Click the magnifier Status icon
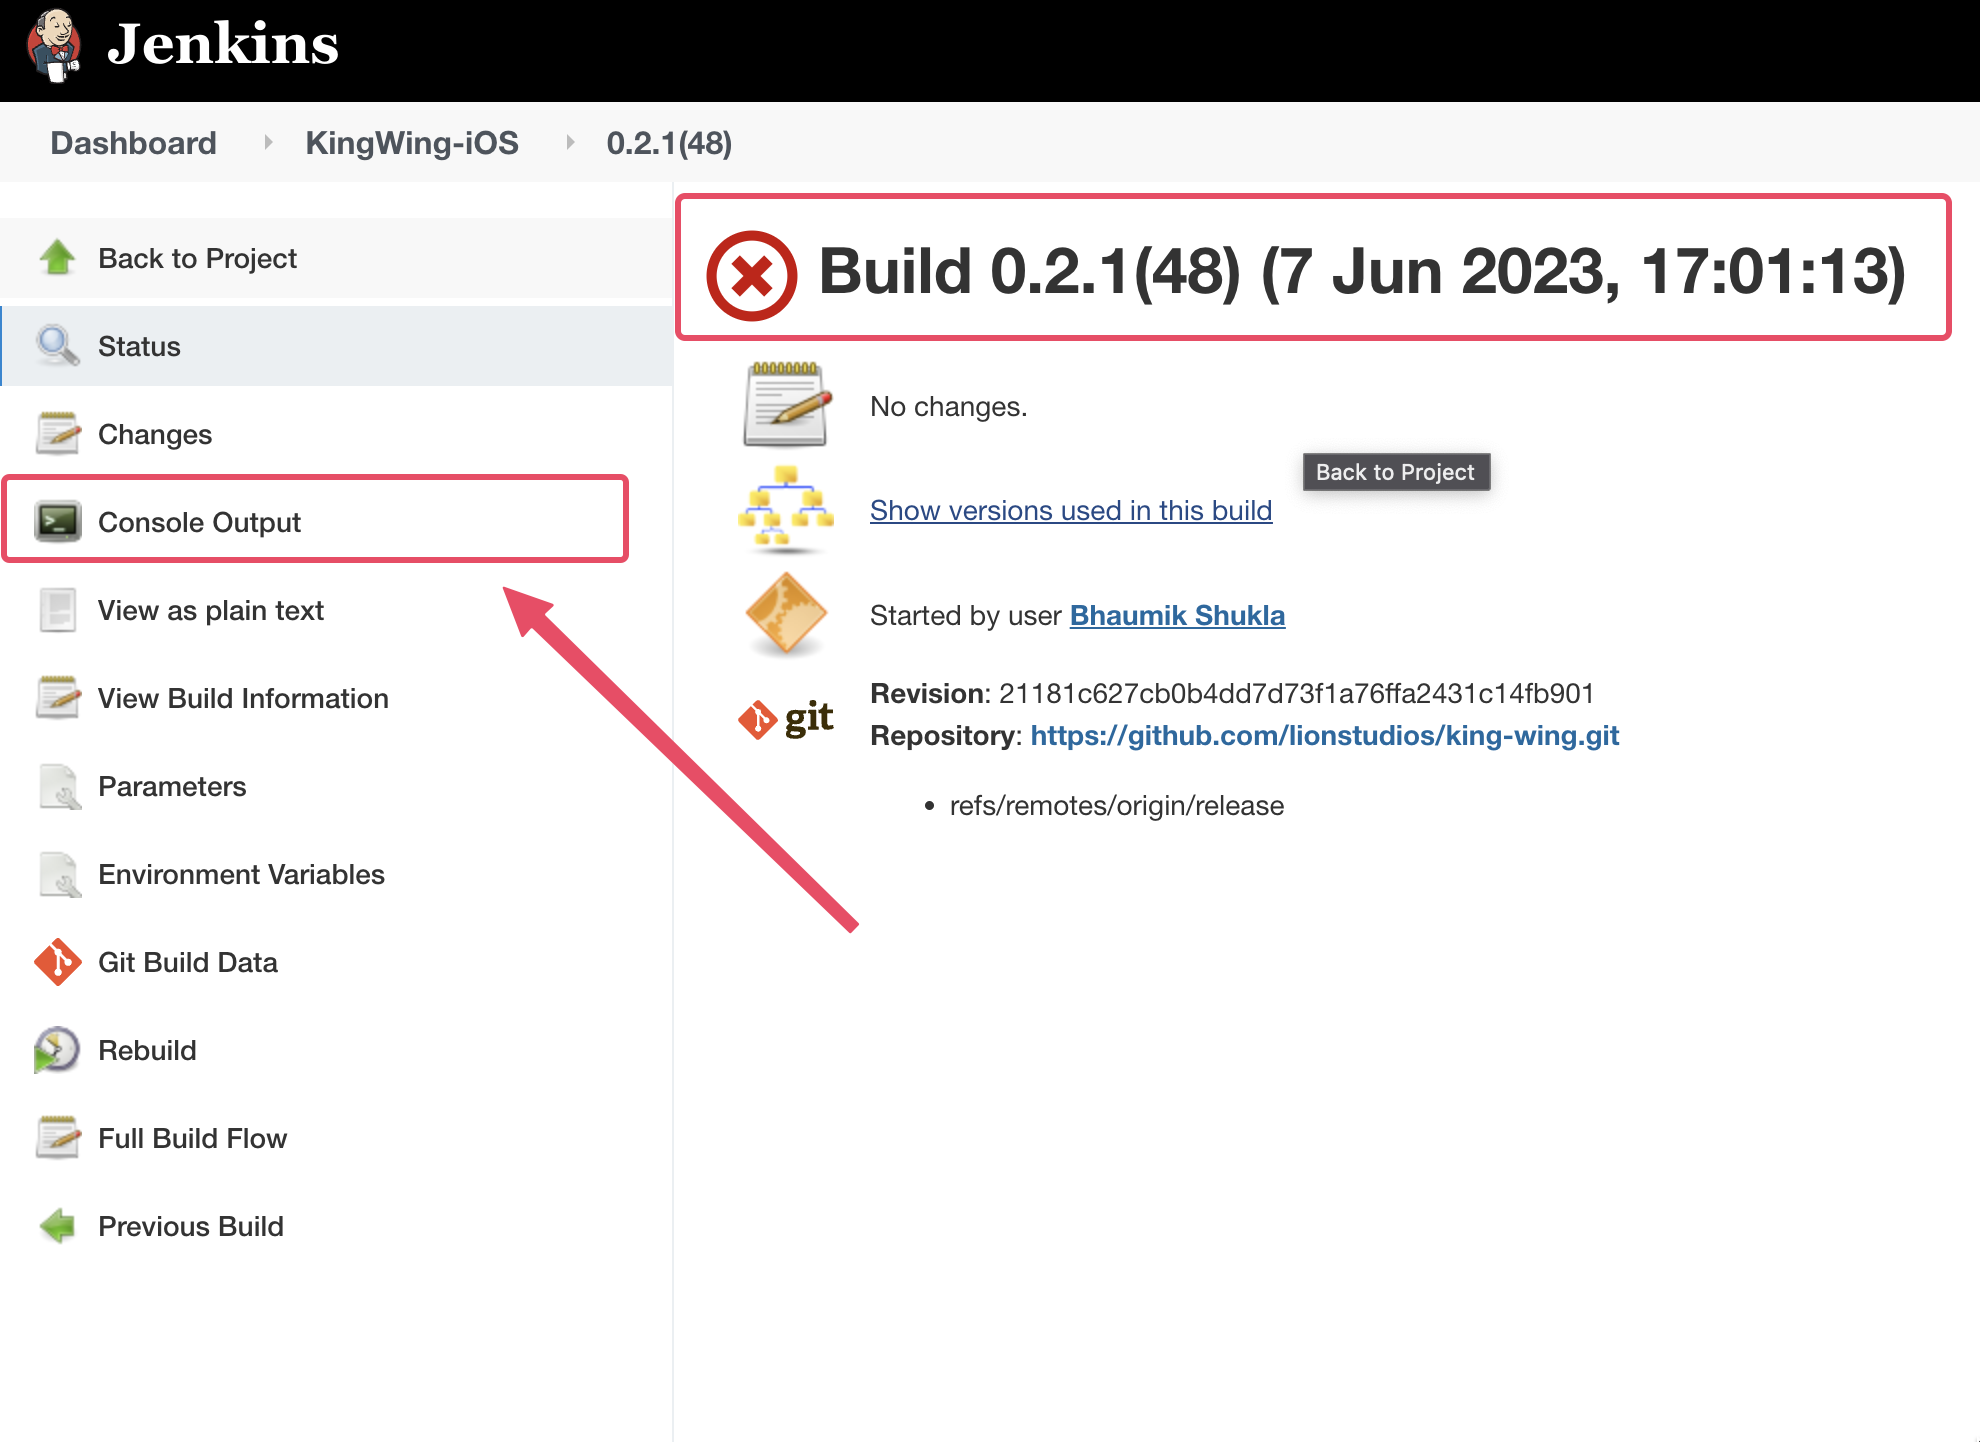Viewport: 1980px width, 1442px height. 57,346
